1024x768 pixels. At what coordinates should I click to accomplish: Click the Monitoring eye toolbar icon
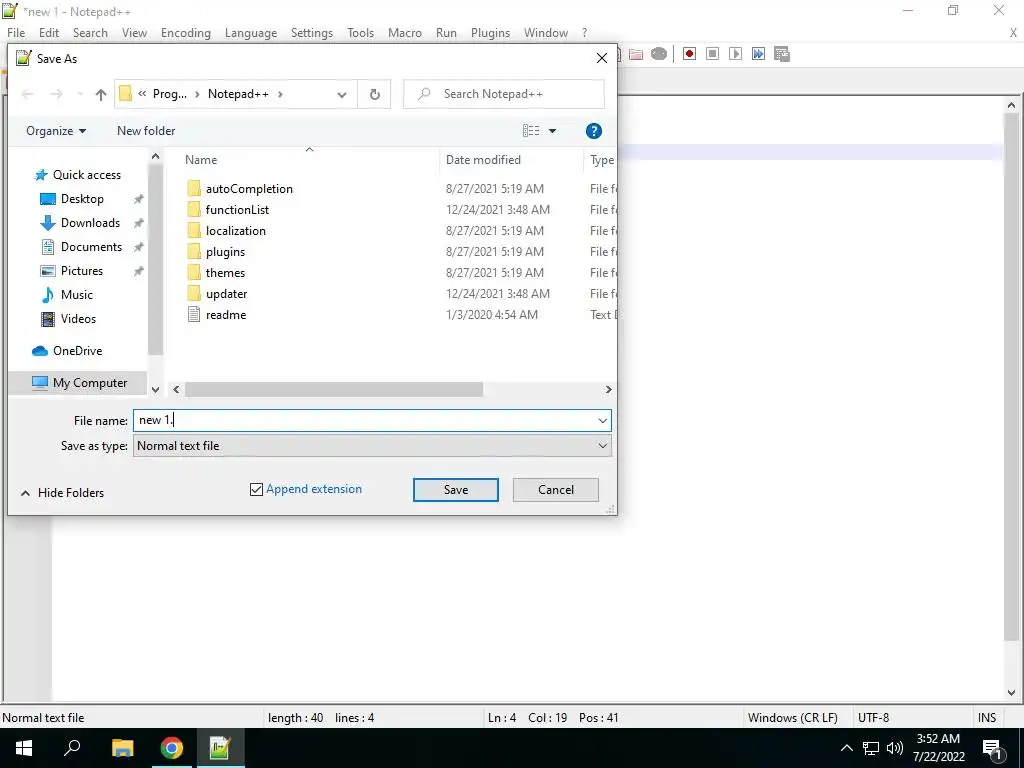659,54
